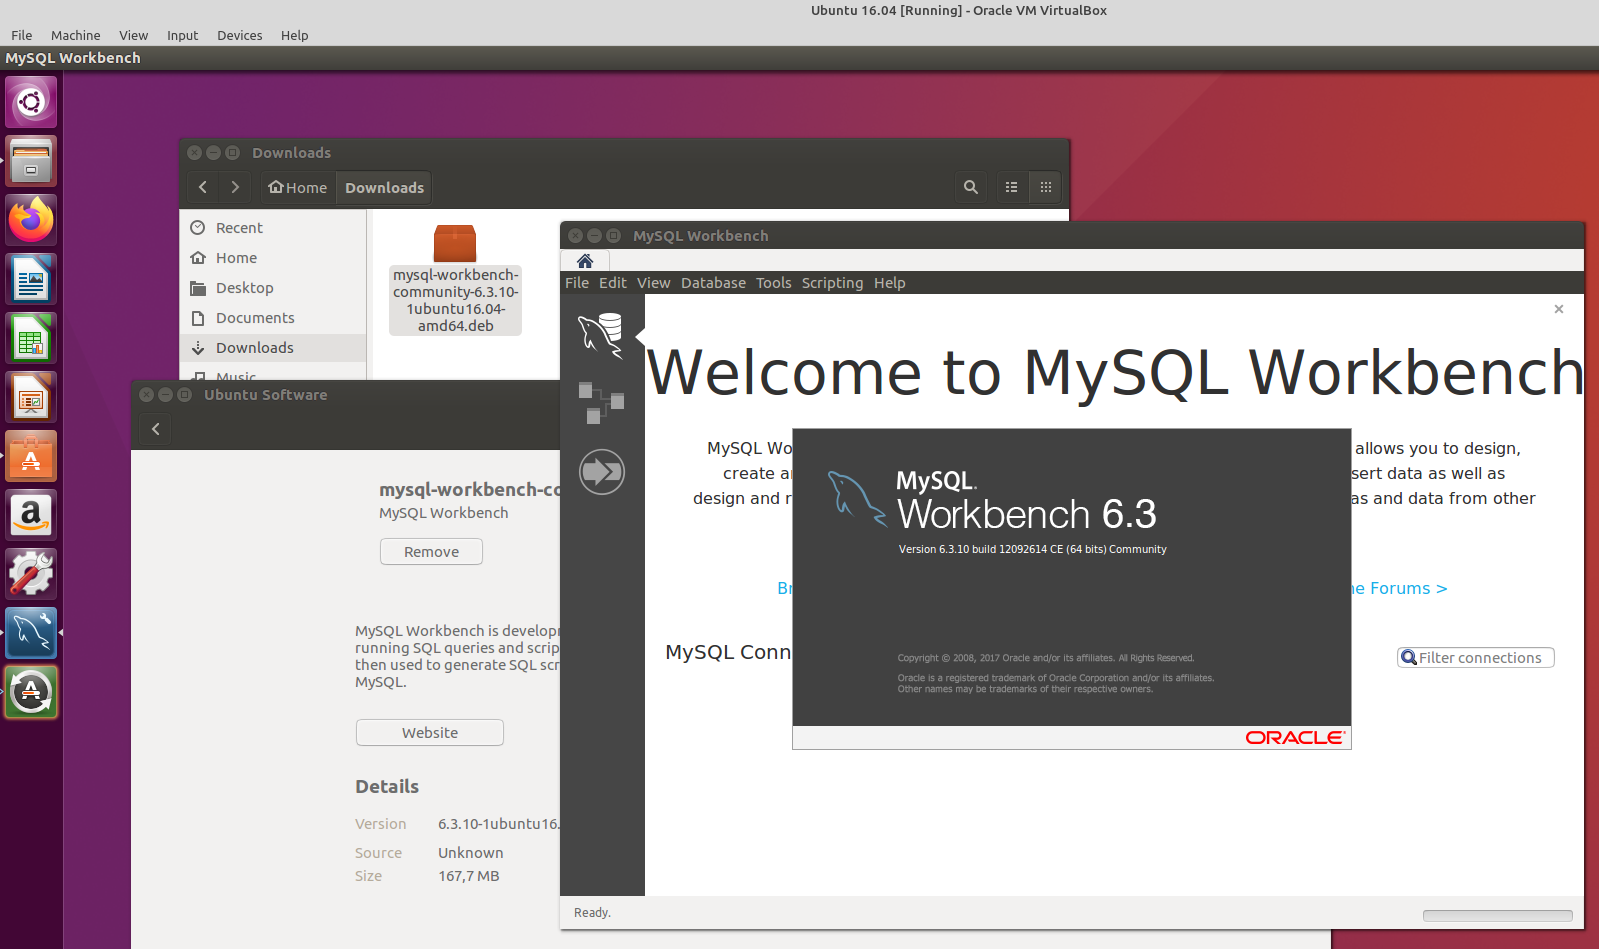Screen dimensions: 1599x949
Task: Open MySQL connections sidebar dolphin icon
Action: (602, 335)
